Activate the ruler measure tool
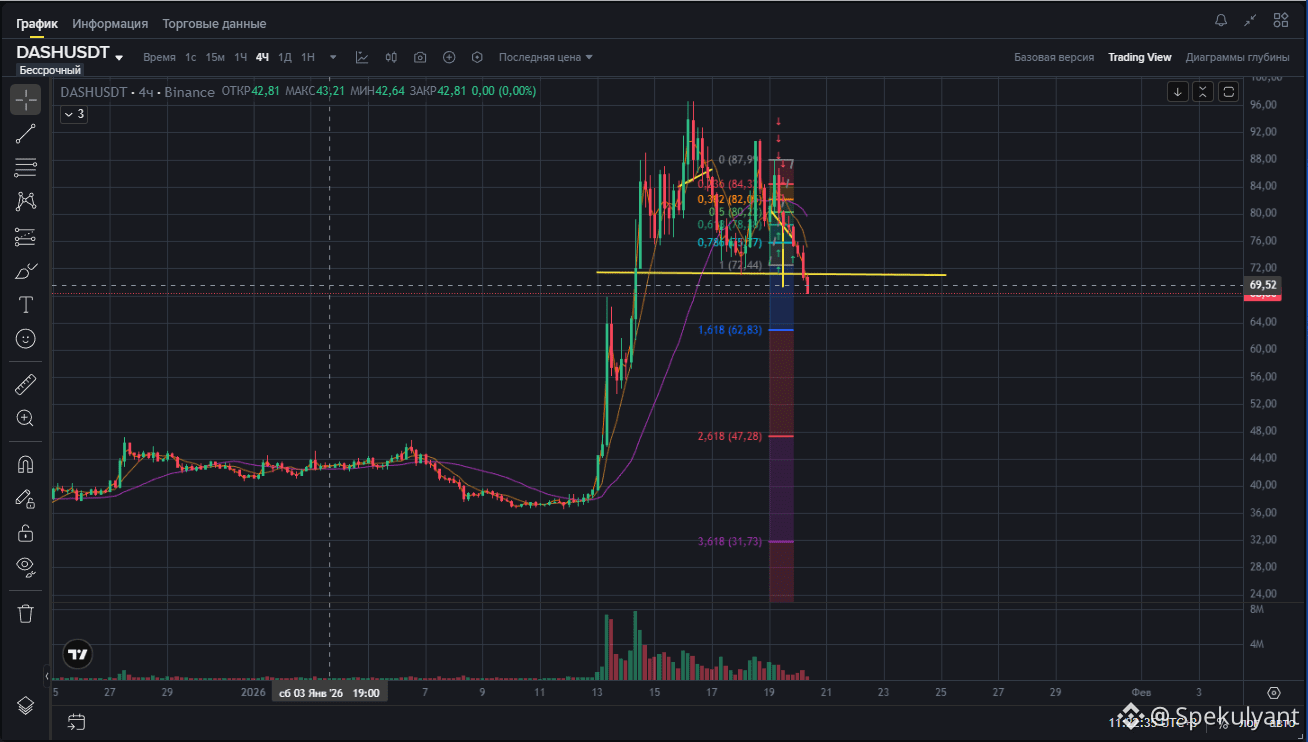The height and width of the screenshot is (742, 1308). click(26, 384)
